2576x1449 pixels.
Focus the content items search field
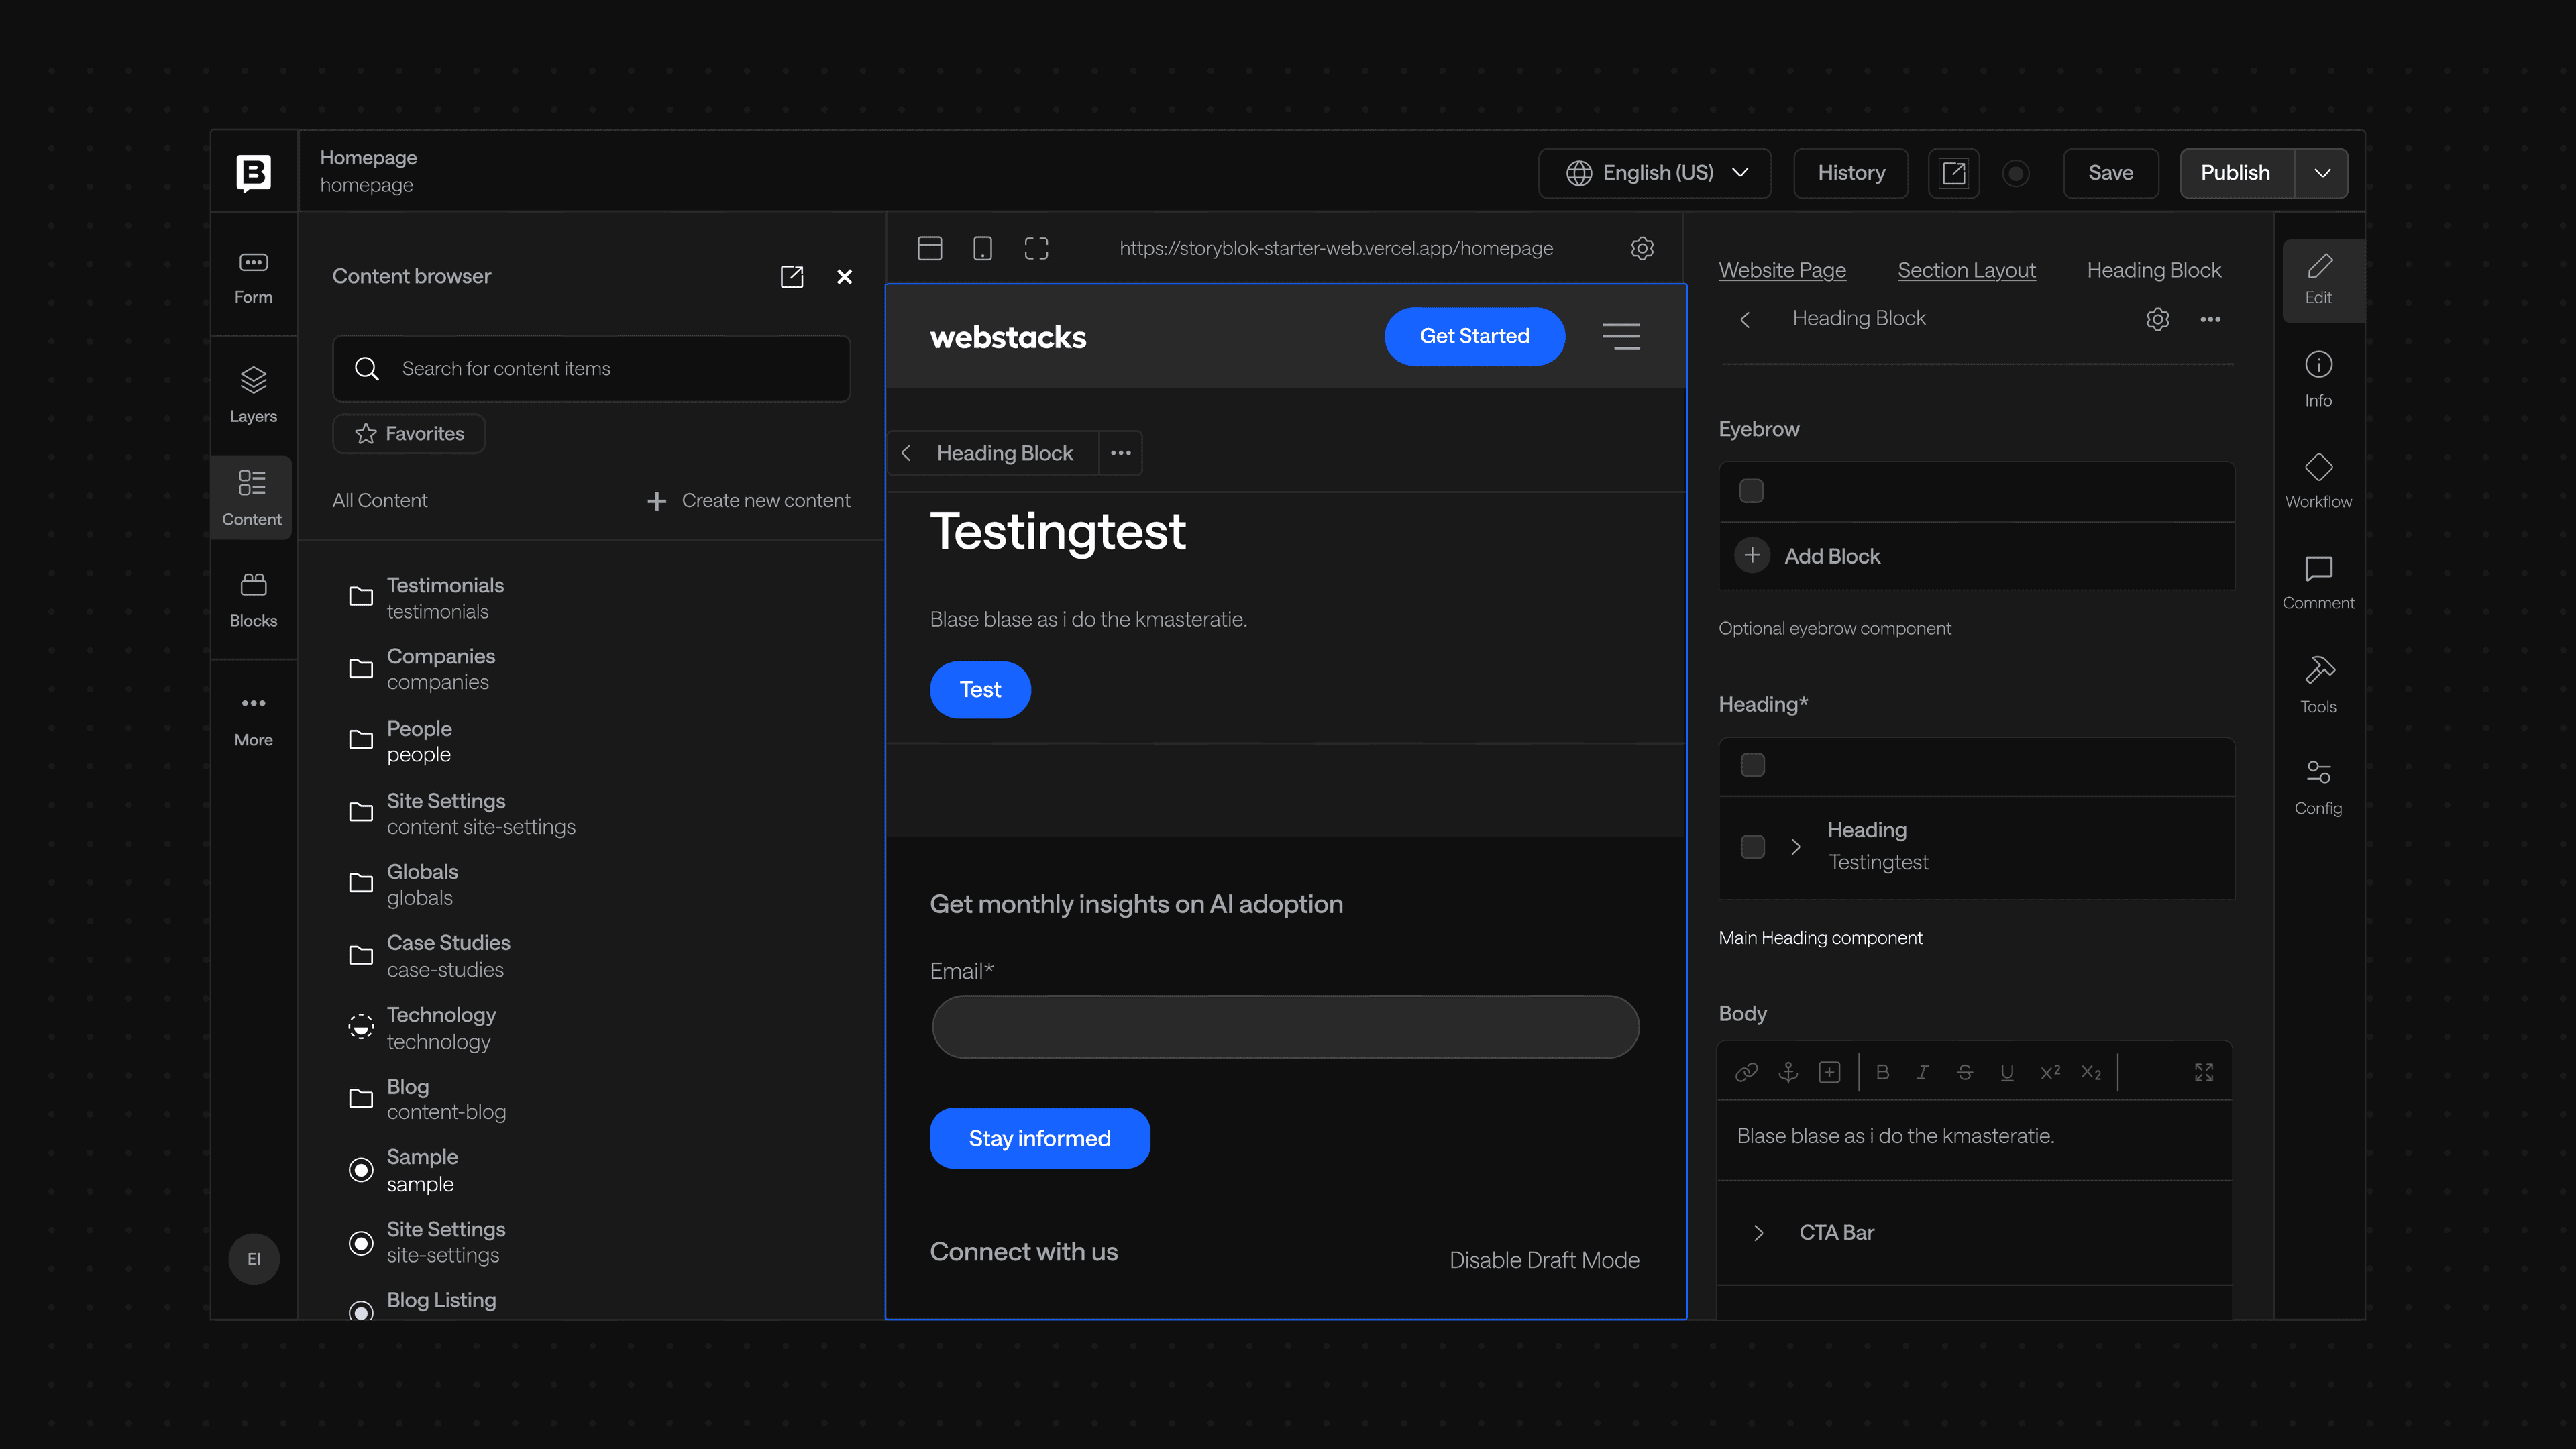[x=591, y=369]
